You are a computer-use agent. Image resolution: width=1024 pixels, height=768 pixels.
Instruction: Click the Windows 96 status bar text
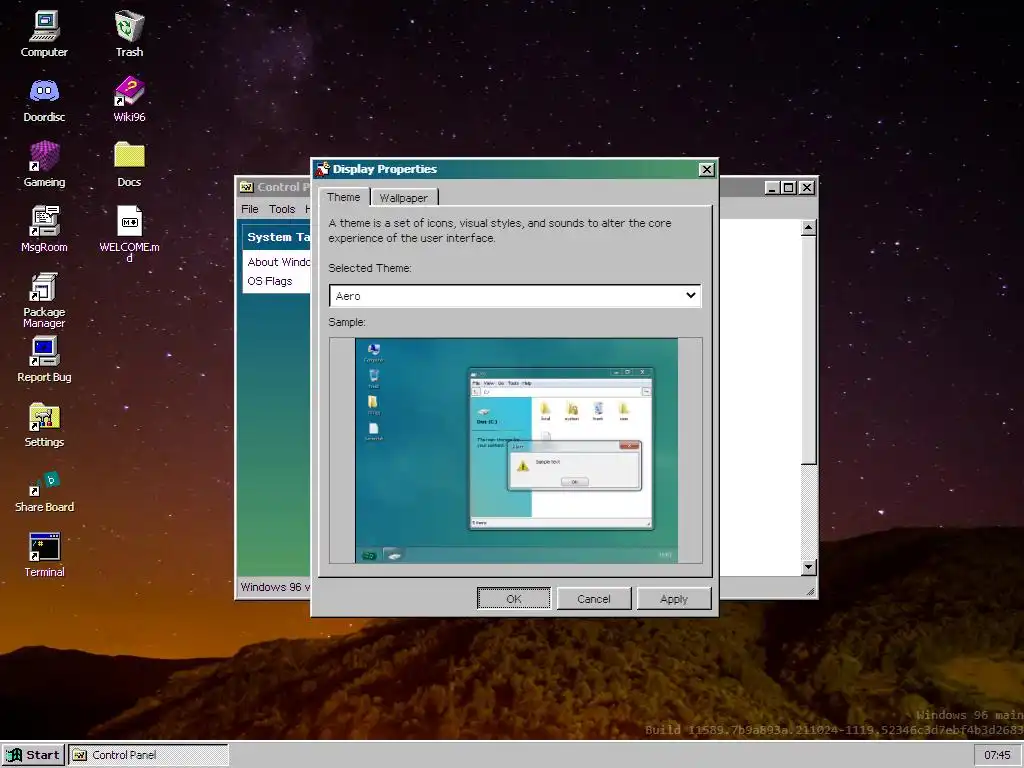[275, 587]
